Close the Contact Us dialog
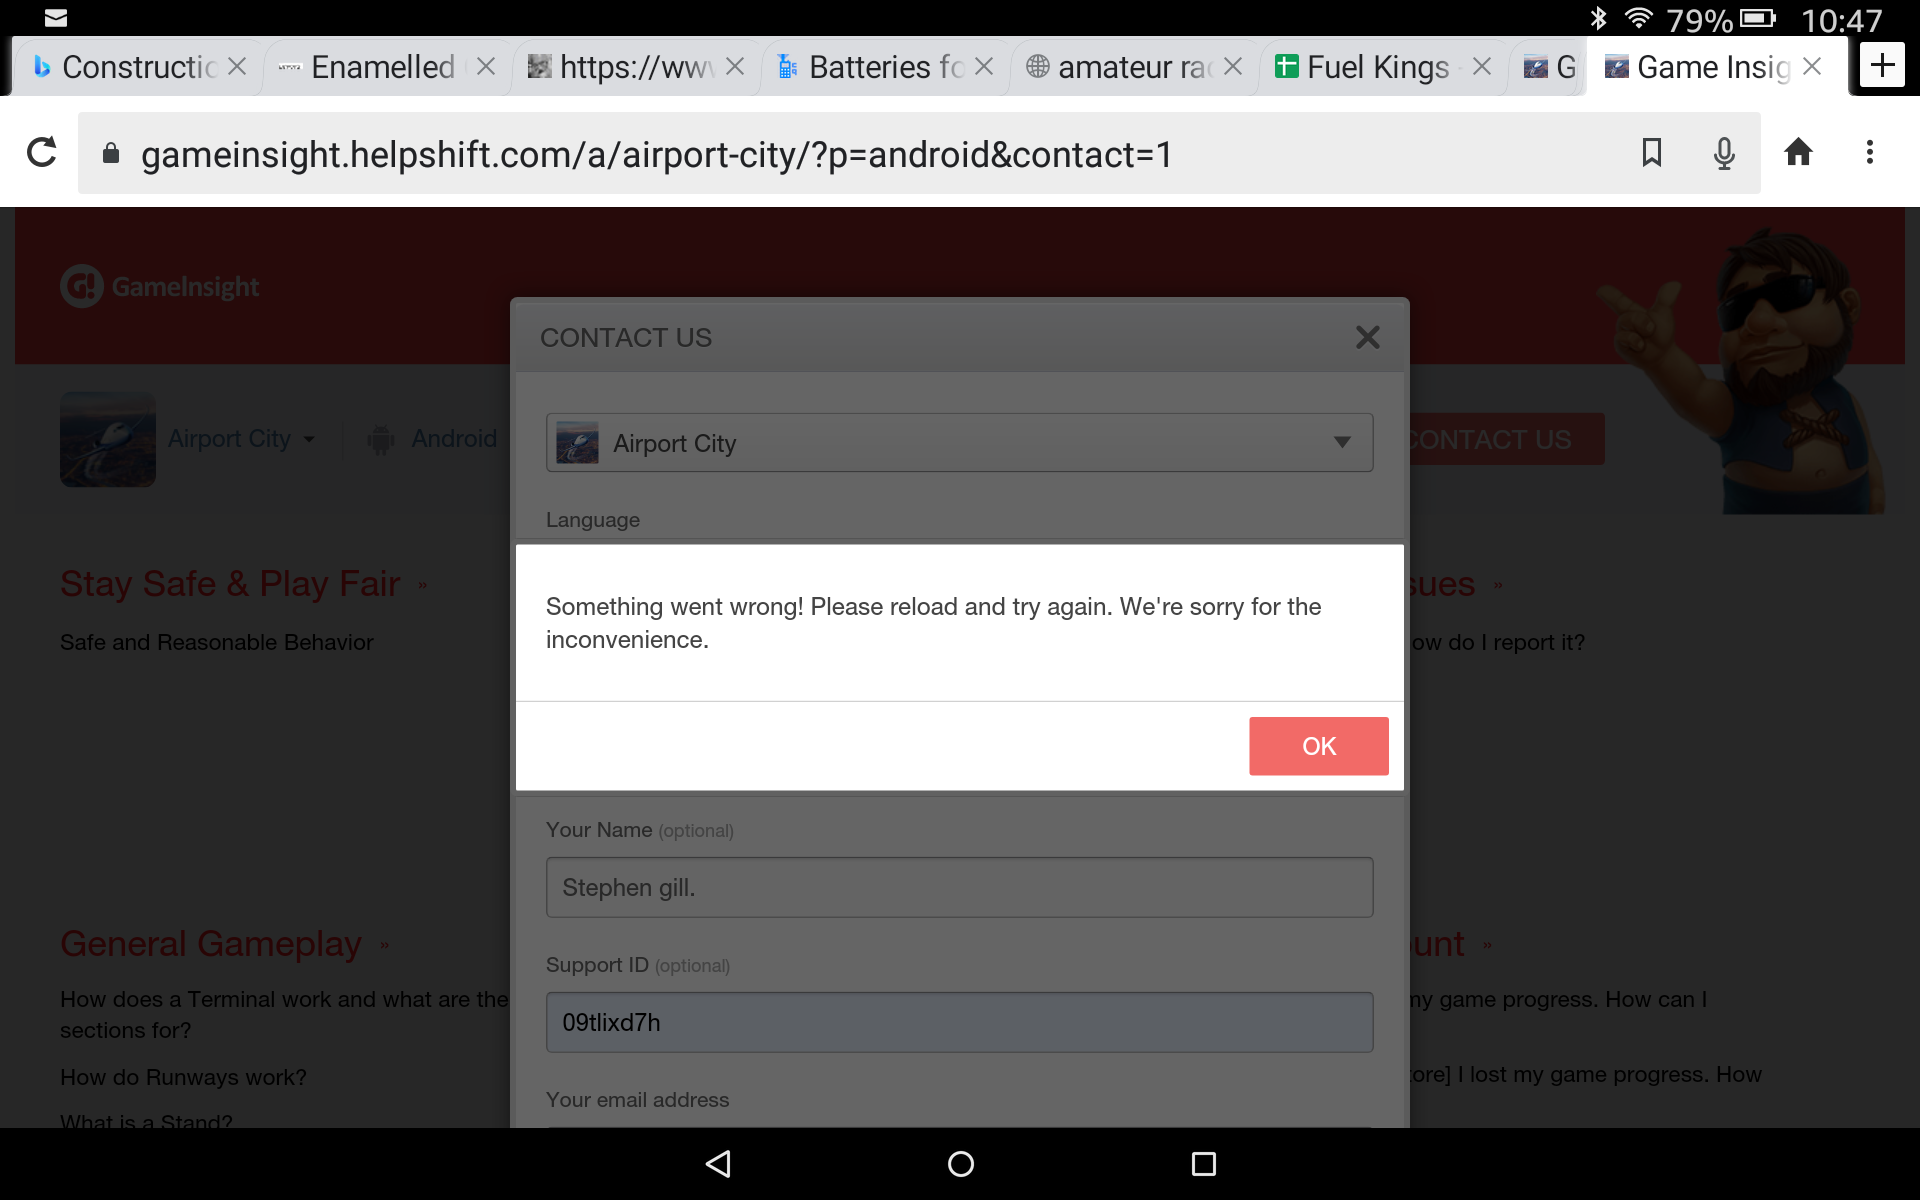The image size is (1920, 1200). [1367, 338]
